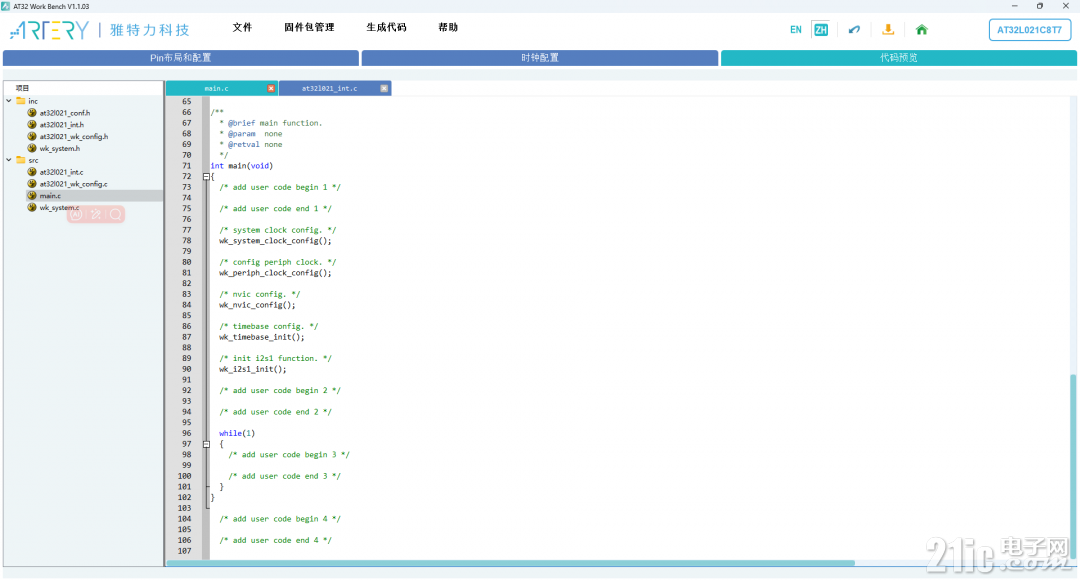Click the 'wk_timebase_init();' line
The width and height of the screenshot is (1080, 580).
(262, 337)
